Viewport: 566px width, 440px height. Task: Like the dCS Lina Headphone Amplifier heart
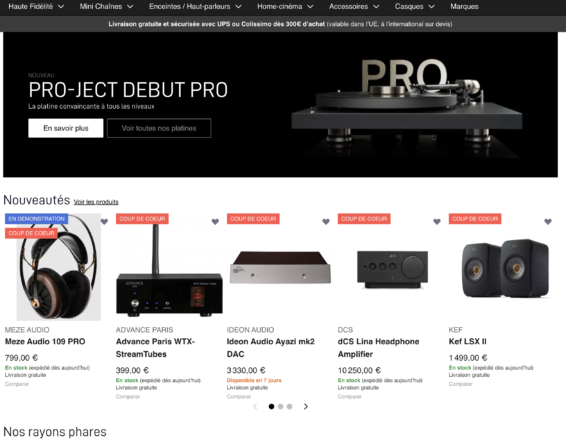437,222
